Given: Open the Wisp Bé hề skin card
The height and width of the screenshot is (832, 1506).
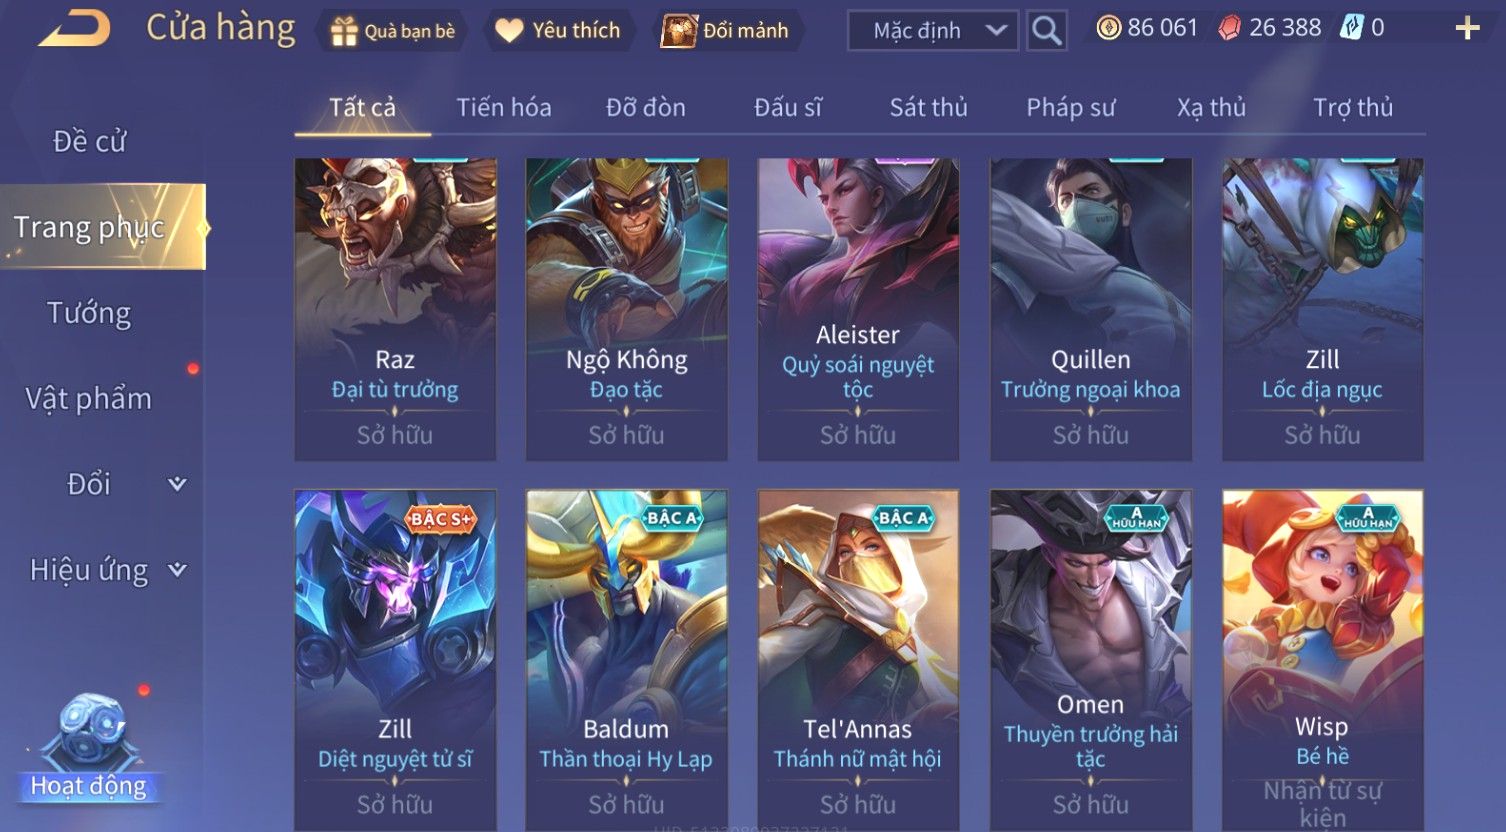Looking at the screenshot, I should click(x=1322, y=660).
